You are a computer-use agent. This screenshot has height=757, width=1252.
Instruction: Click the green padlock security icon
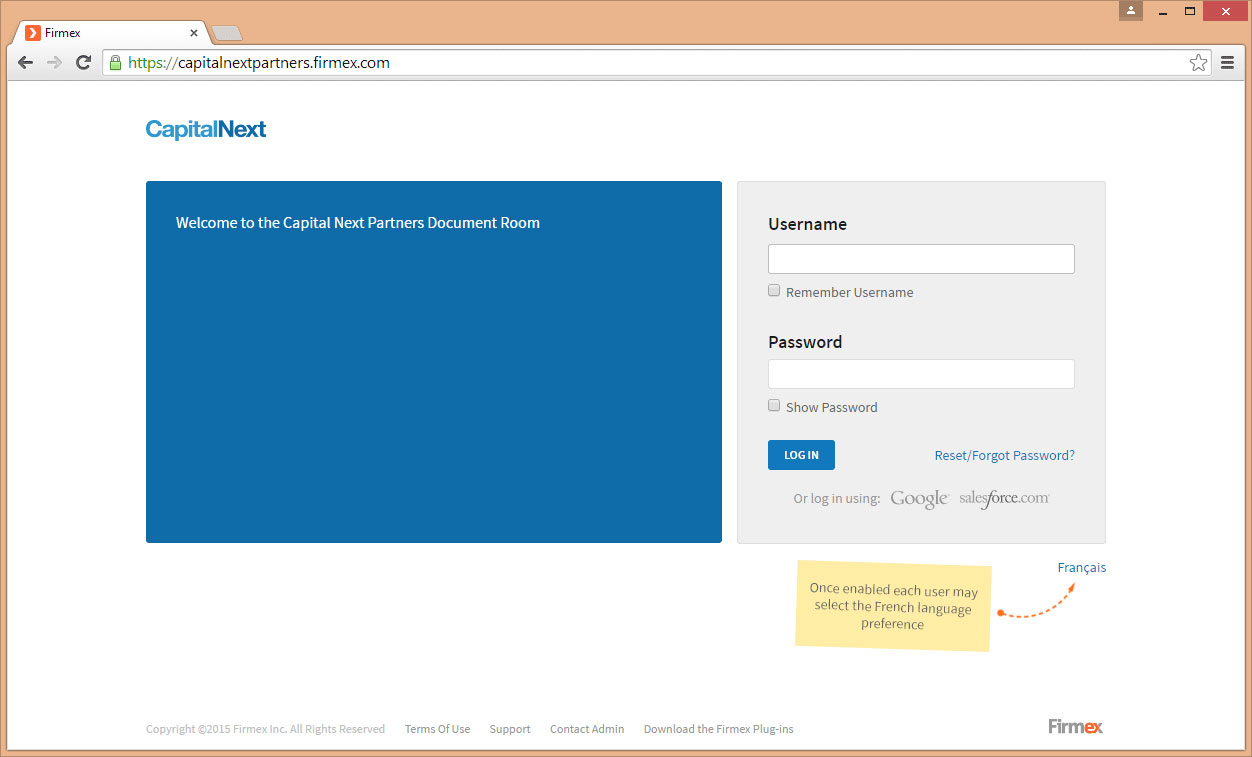coord(115,63)
